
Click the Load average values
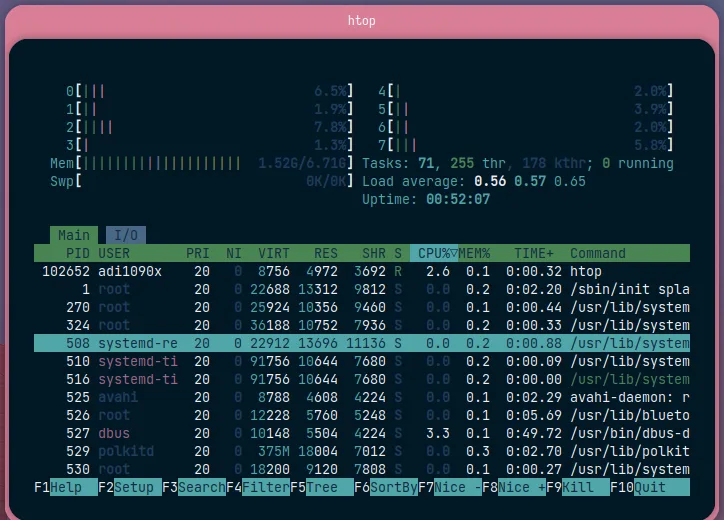(530, 181)
